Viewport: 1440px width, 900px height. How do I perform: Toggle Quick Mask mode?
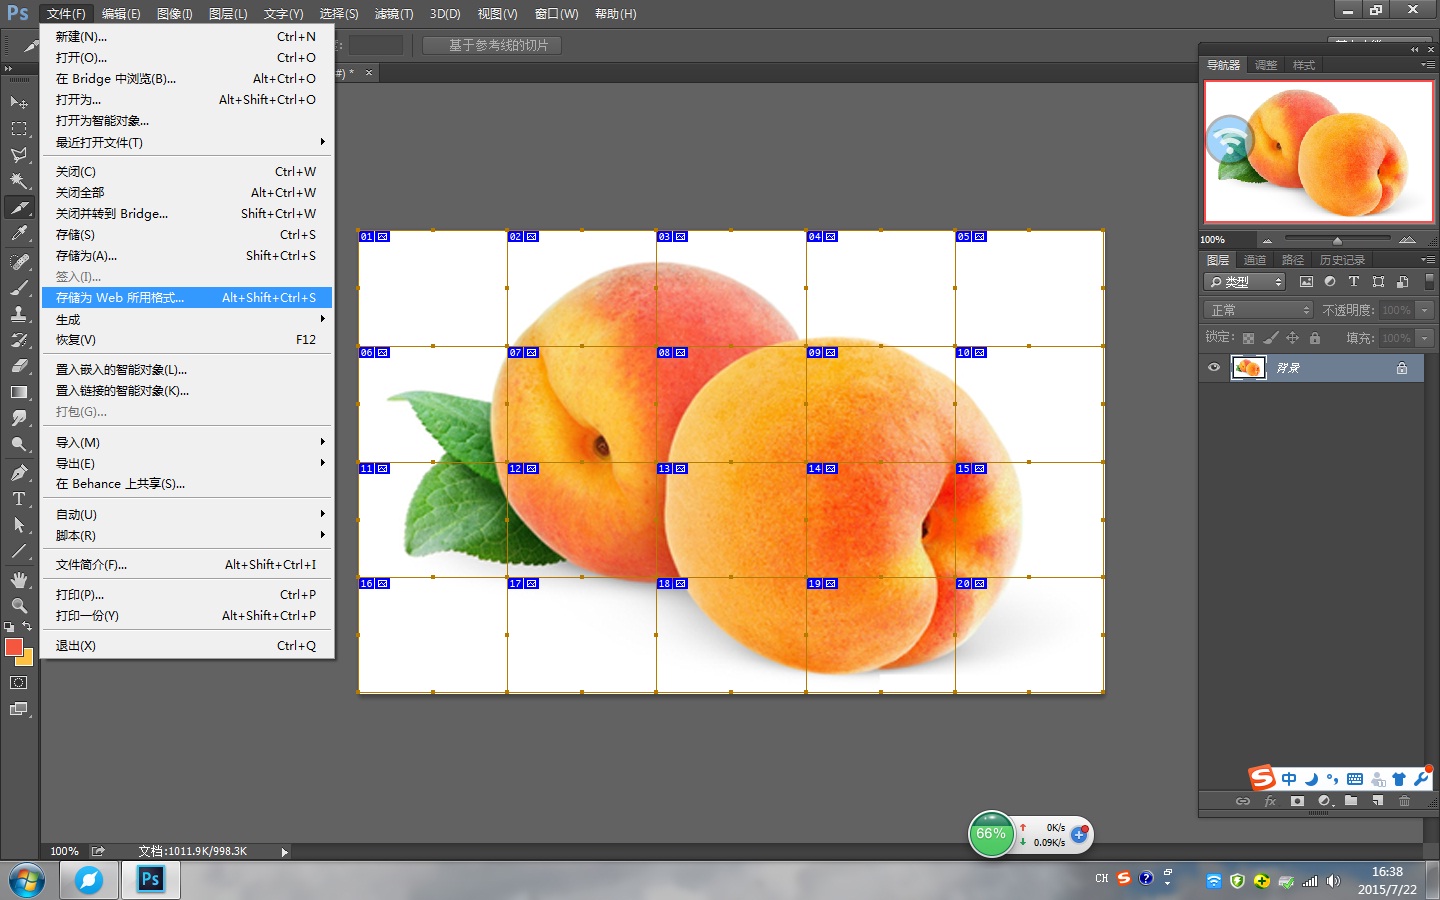coord(18,683)
